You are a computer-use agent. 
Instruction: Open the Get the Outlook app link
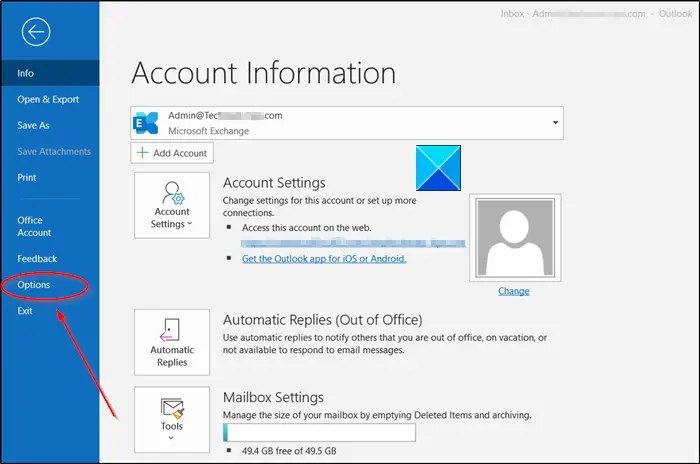324,259
